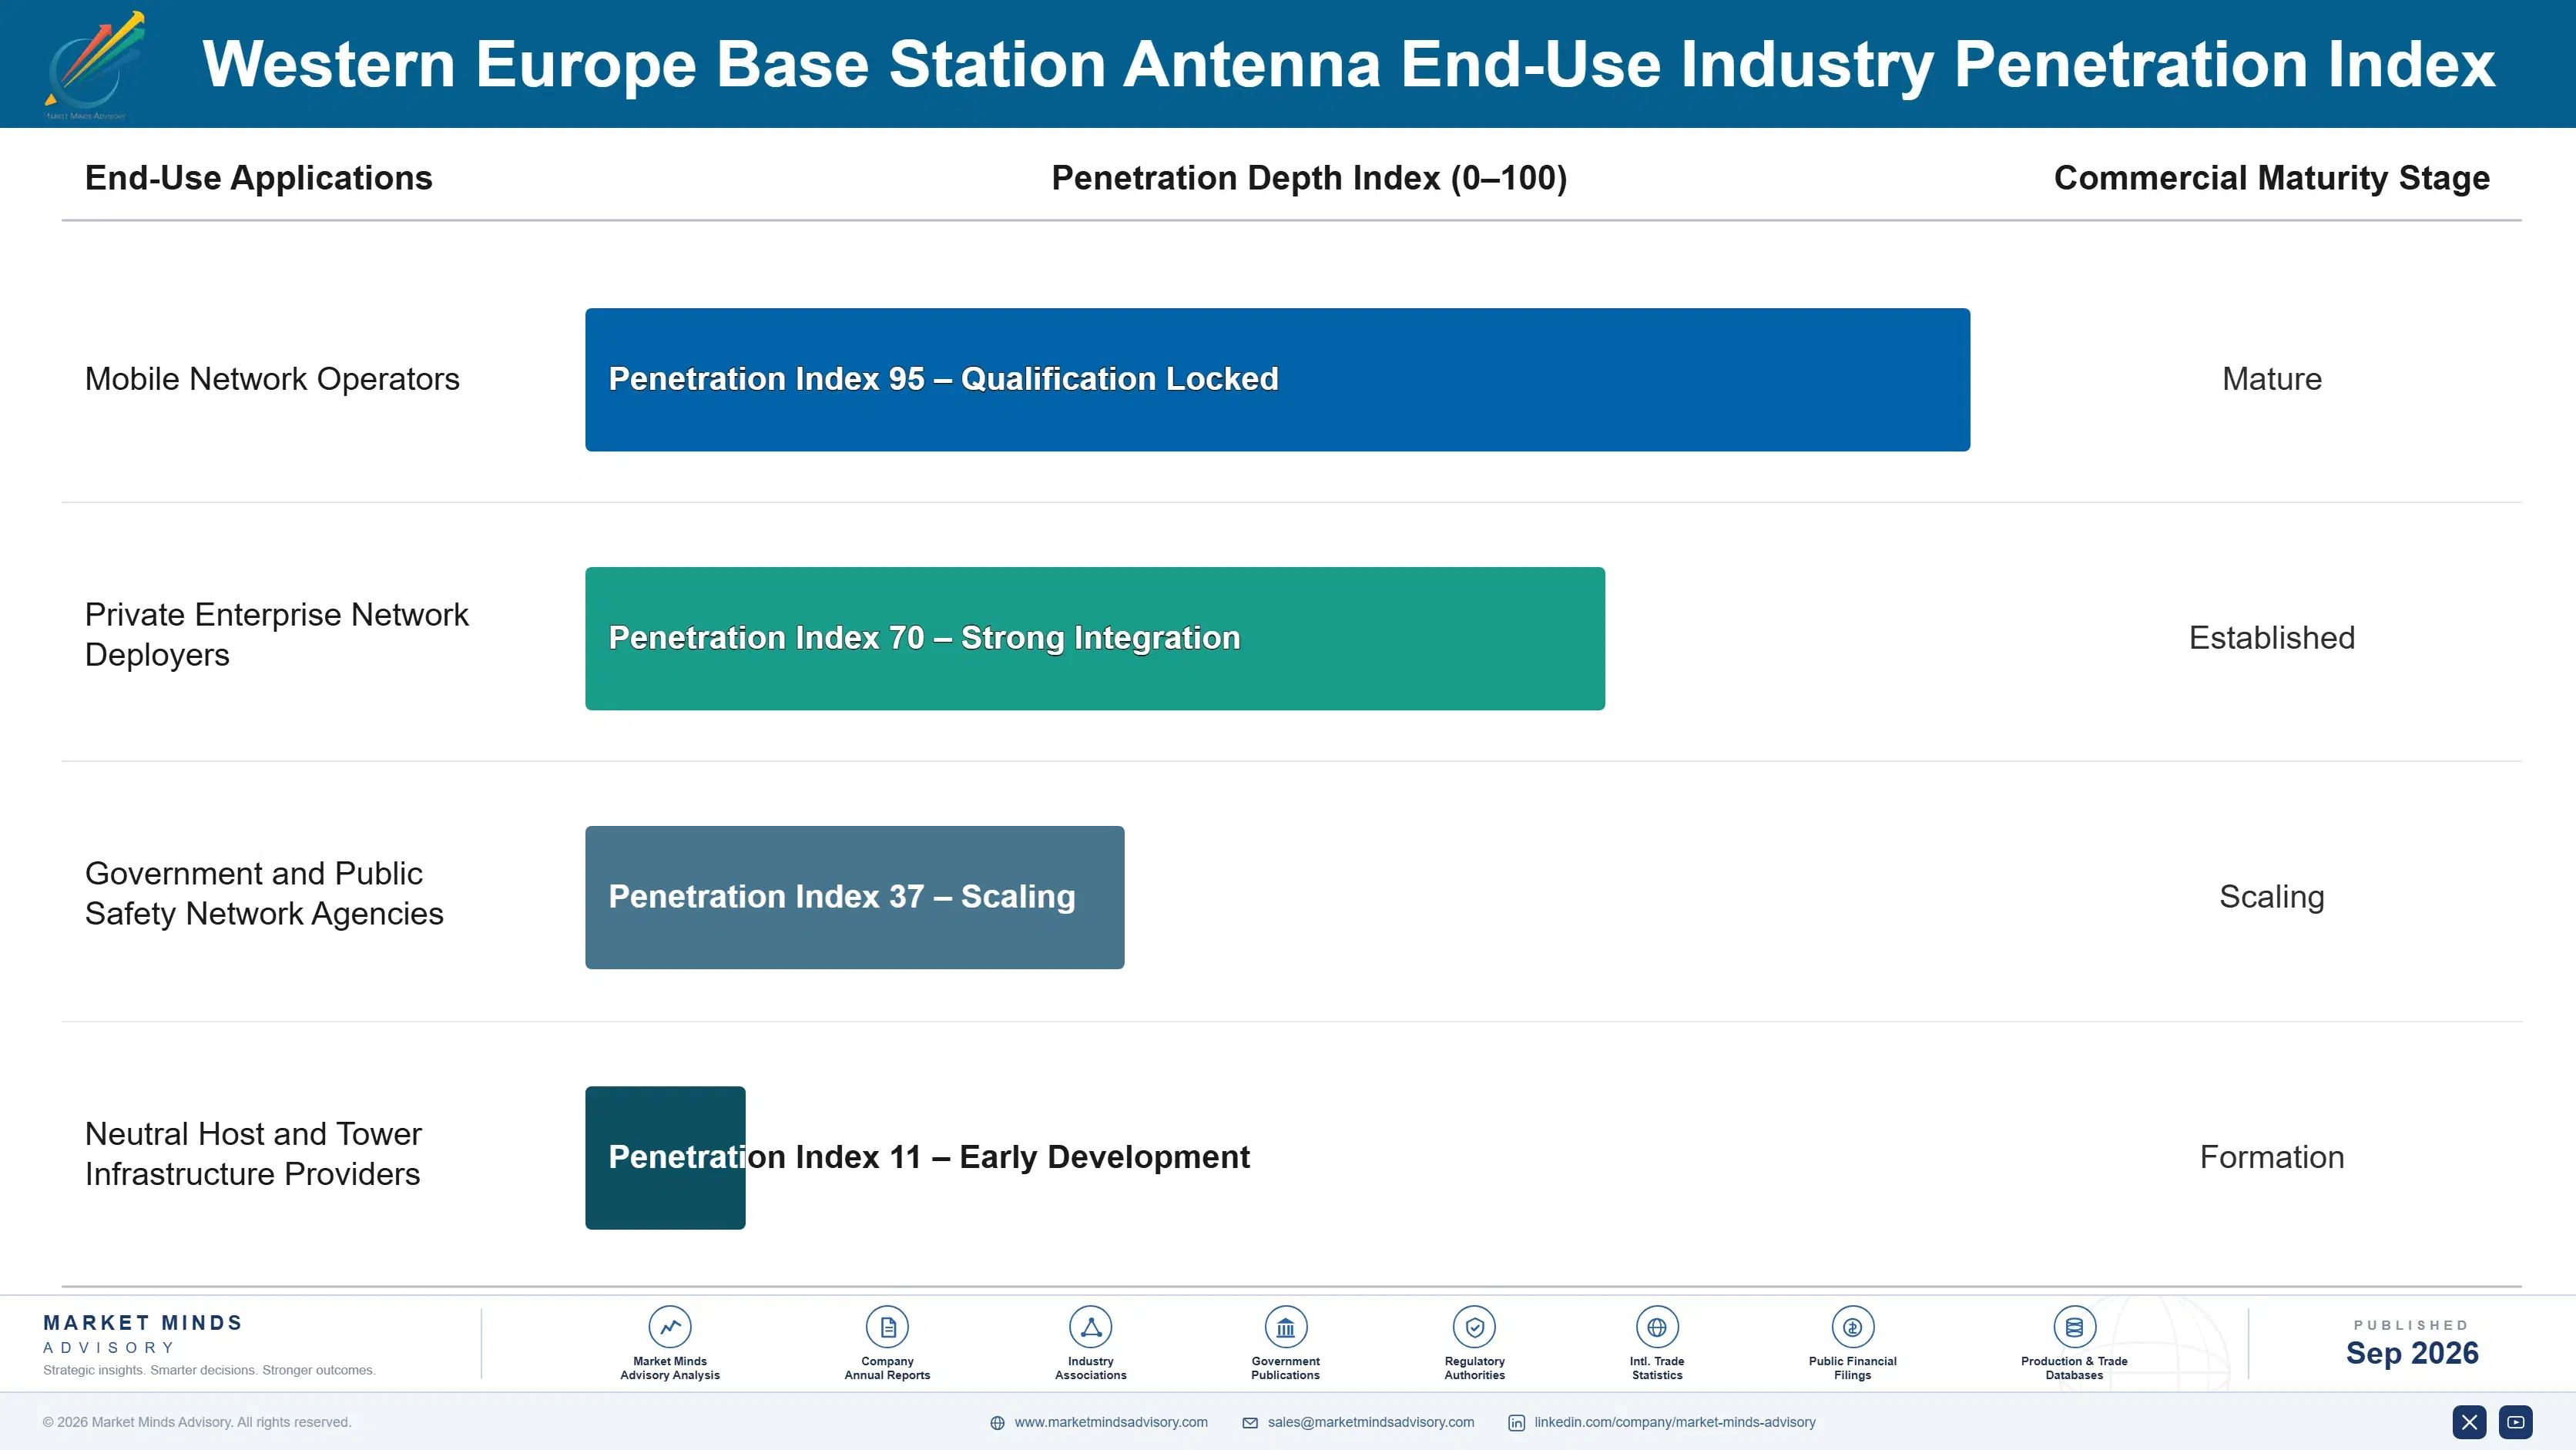Click the Industry Associations network icon

pyautogui.click(x=1090, y=1327)
